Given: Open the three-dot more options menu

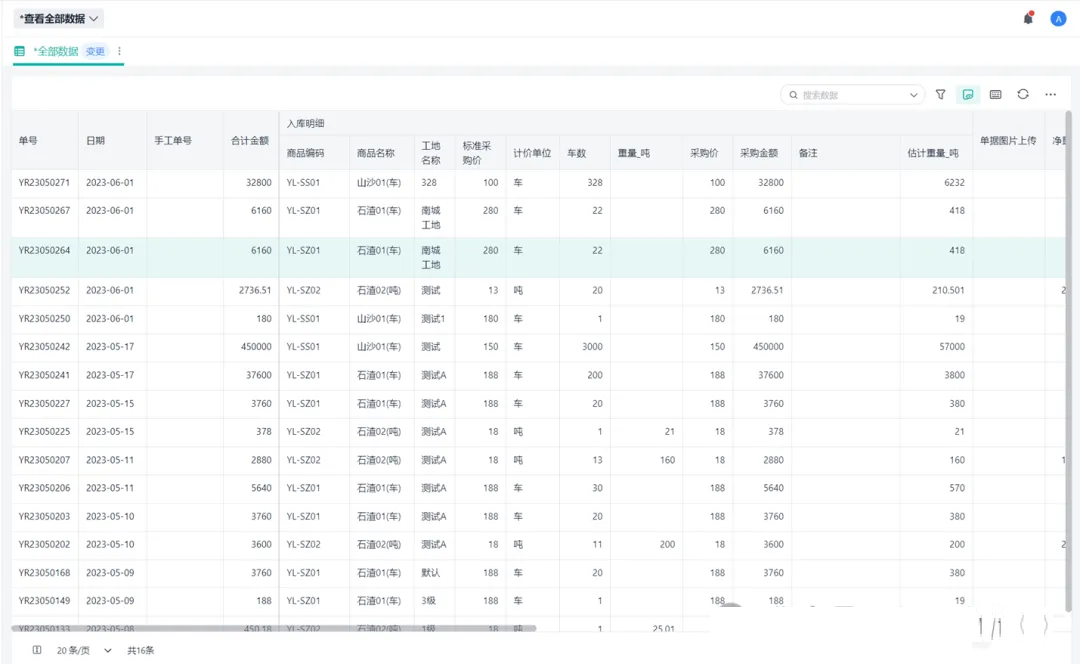Looking at the screenshot, I should 1050,94.
